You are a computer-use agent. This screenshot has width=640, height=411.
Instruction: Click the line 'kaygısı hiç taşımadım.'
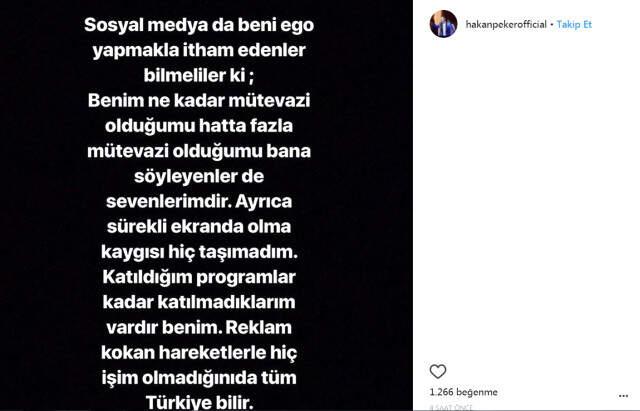pos(199,252)
